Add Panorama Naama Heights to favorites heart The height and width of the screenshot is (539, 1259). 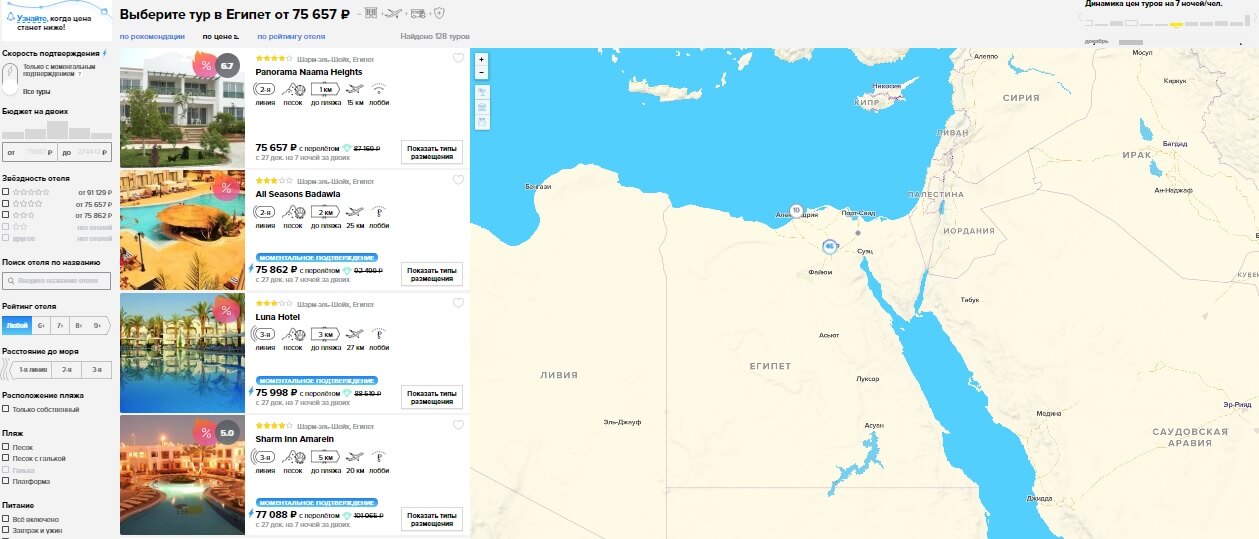point(458,58)
